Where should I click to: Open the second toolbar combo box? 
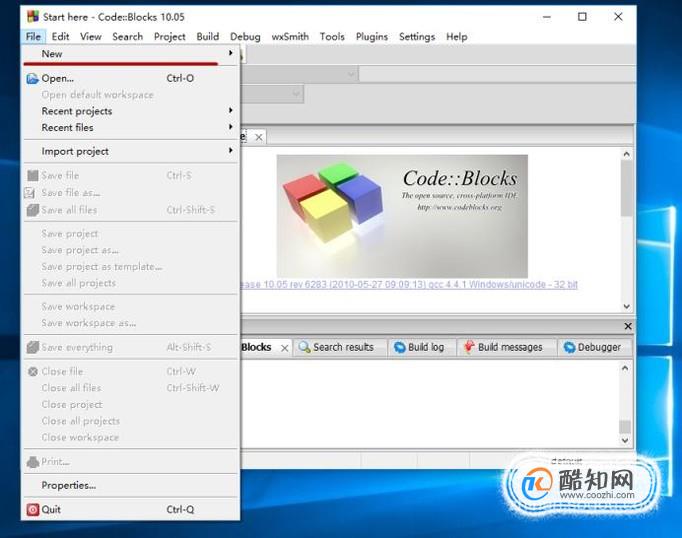tap(296, 94)
